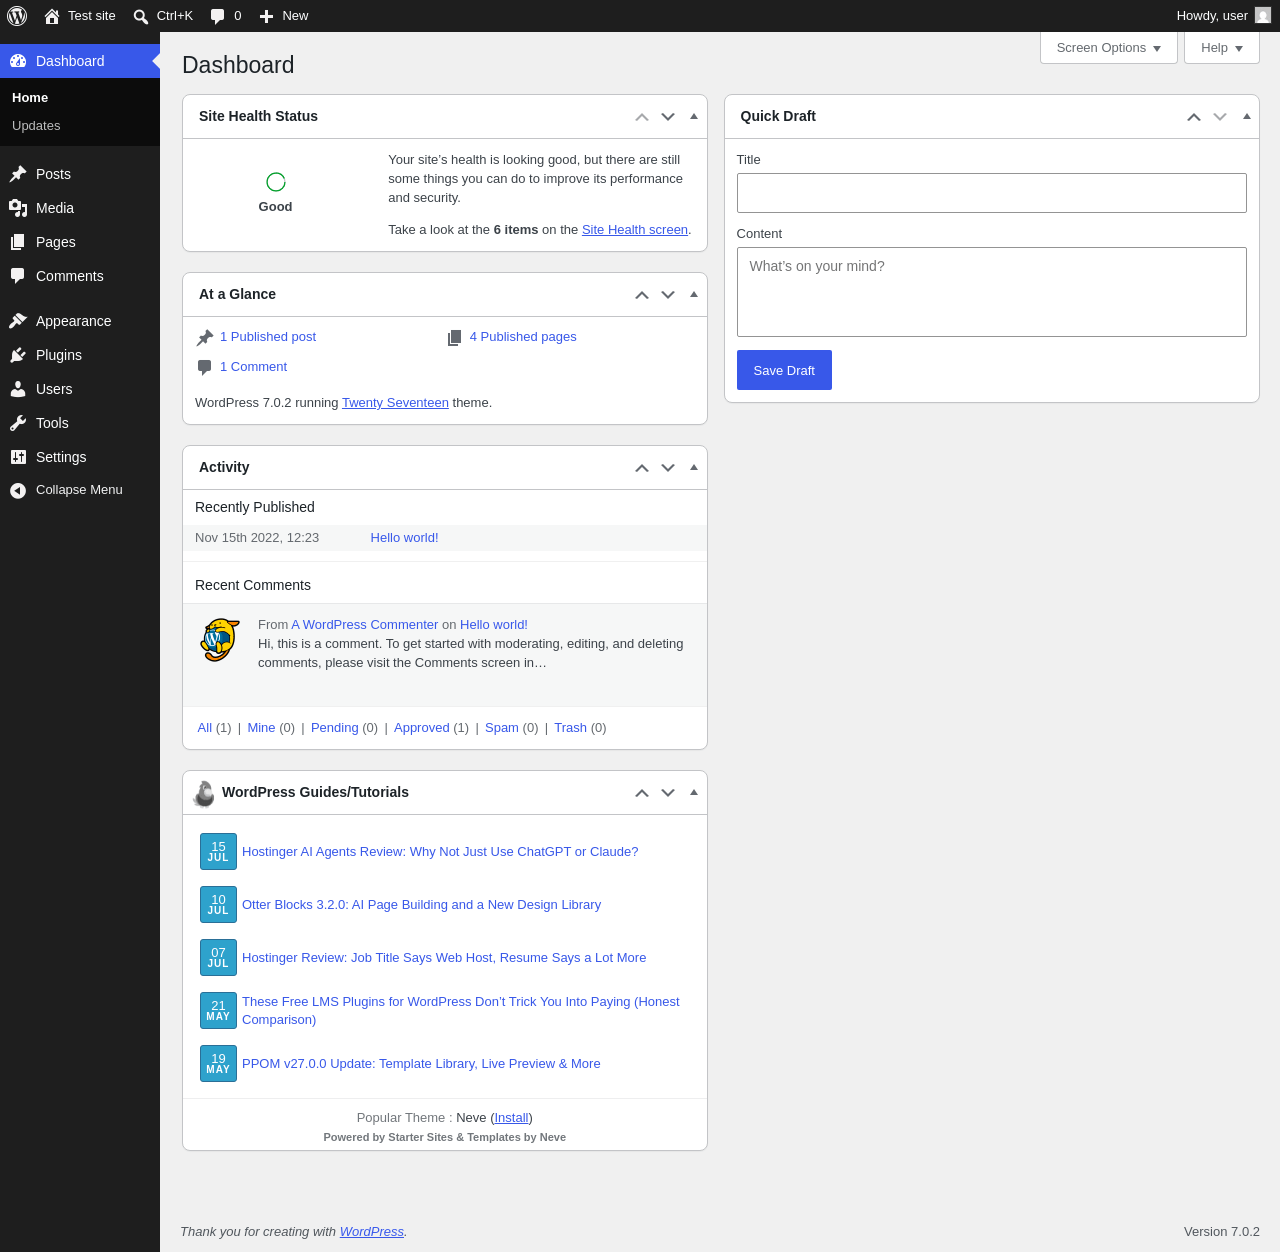Click Save Draft button
This screenshot has width=1280, height=1252.
pos(784,370)
